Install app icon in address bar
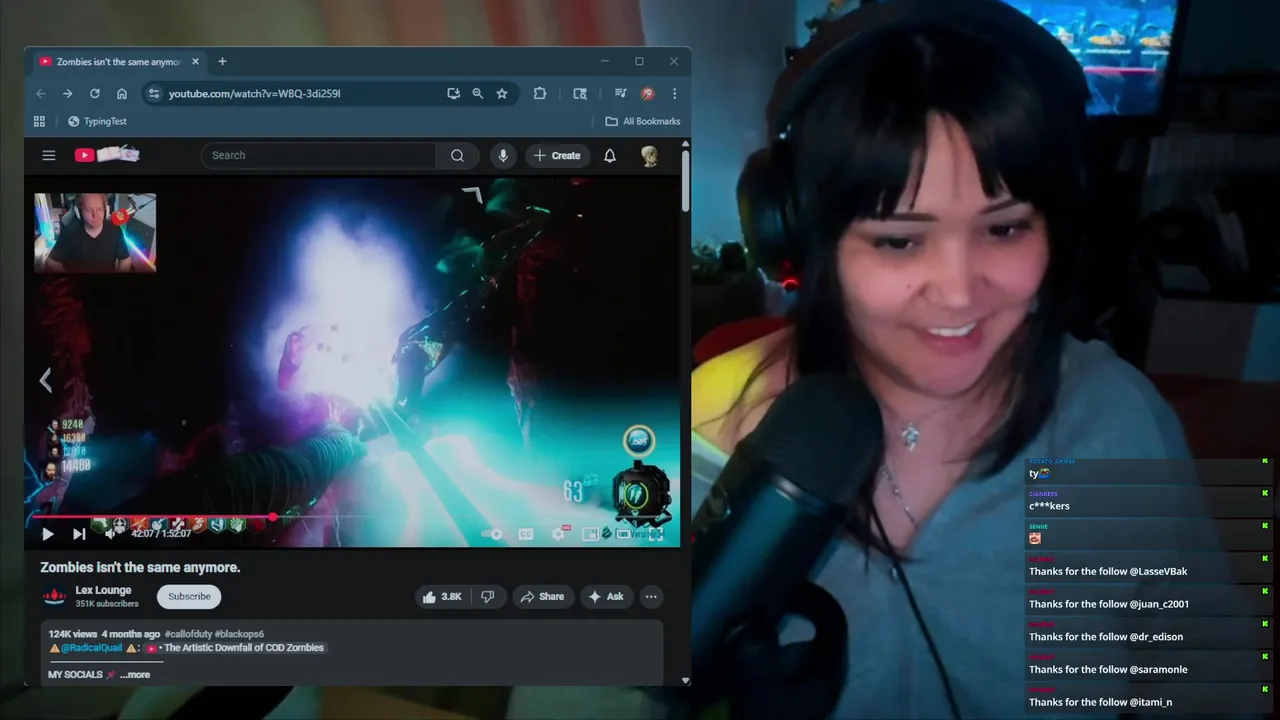The width and height of the screenshot is (1280, 720). [453, 93]
